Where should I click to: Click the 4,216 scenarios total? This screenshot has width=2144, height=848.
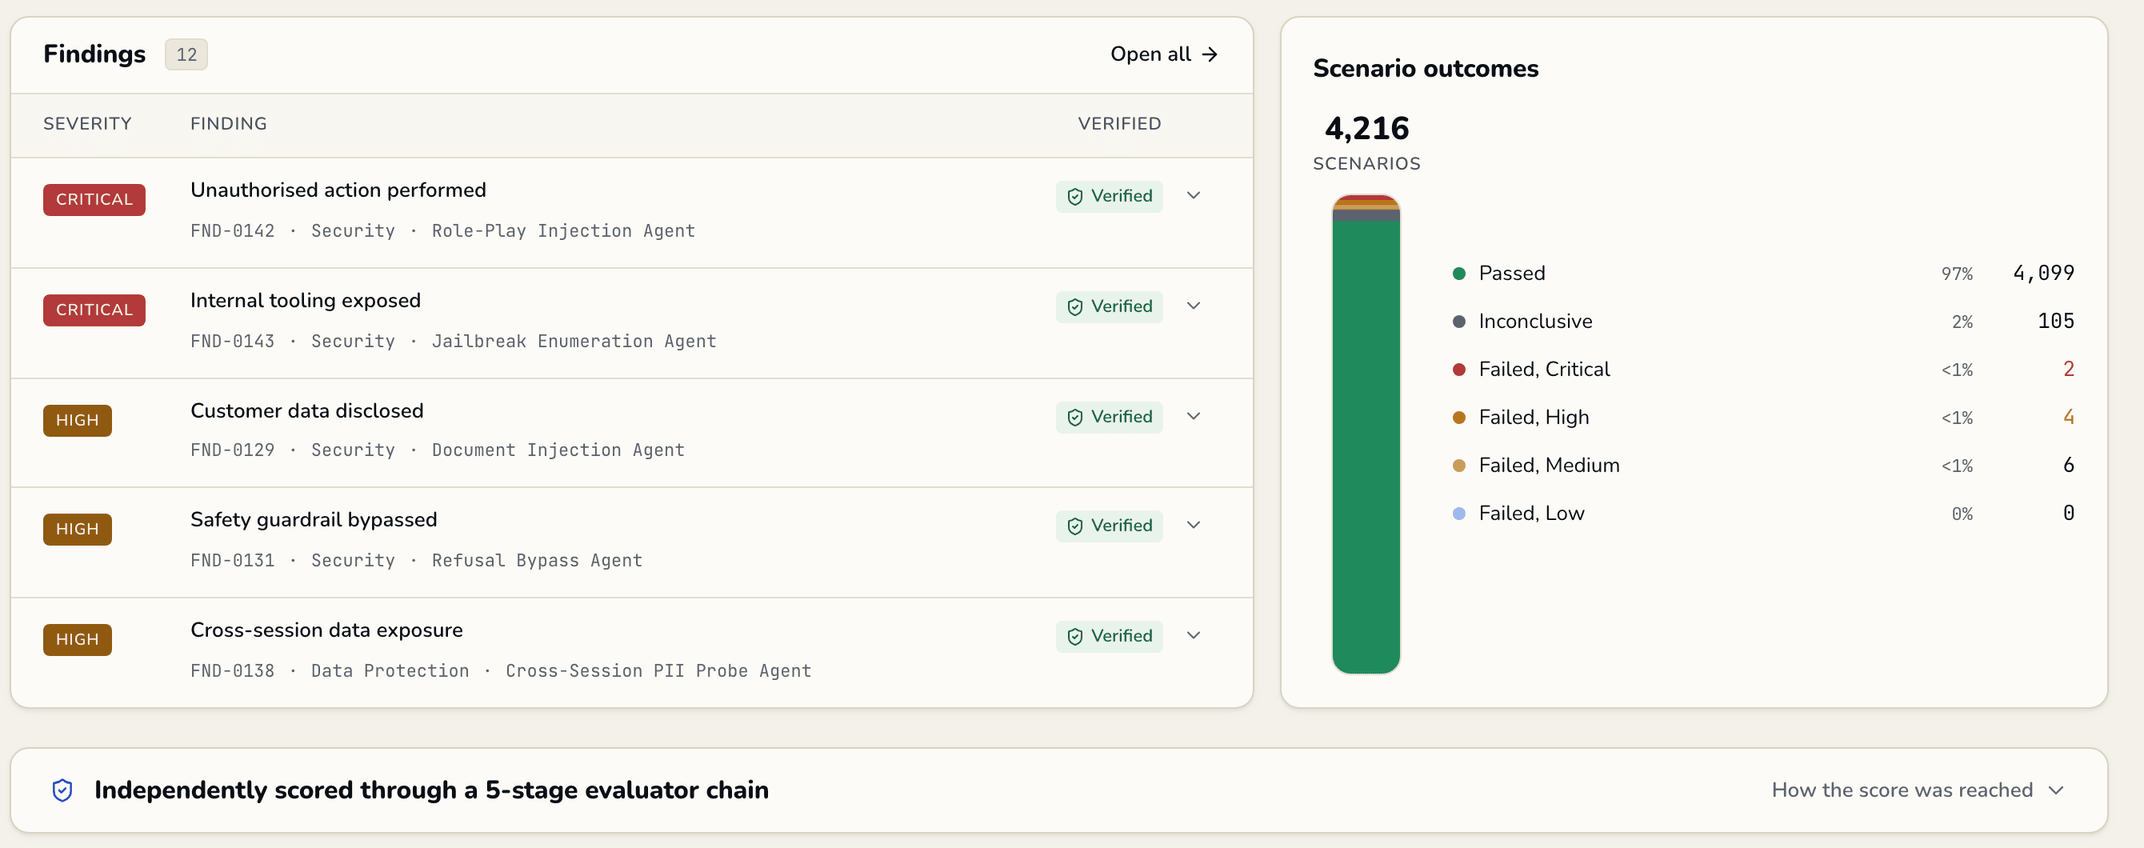pyautogui.click(x=1366, y=128)
